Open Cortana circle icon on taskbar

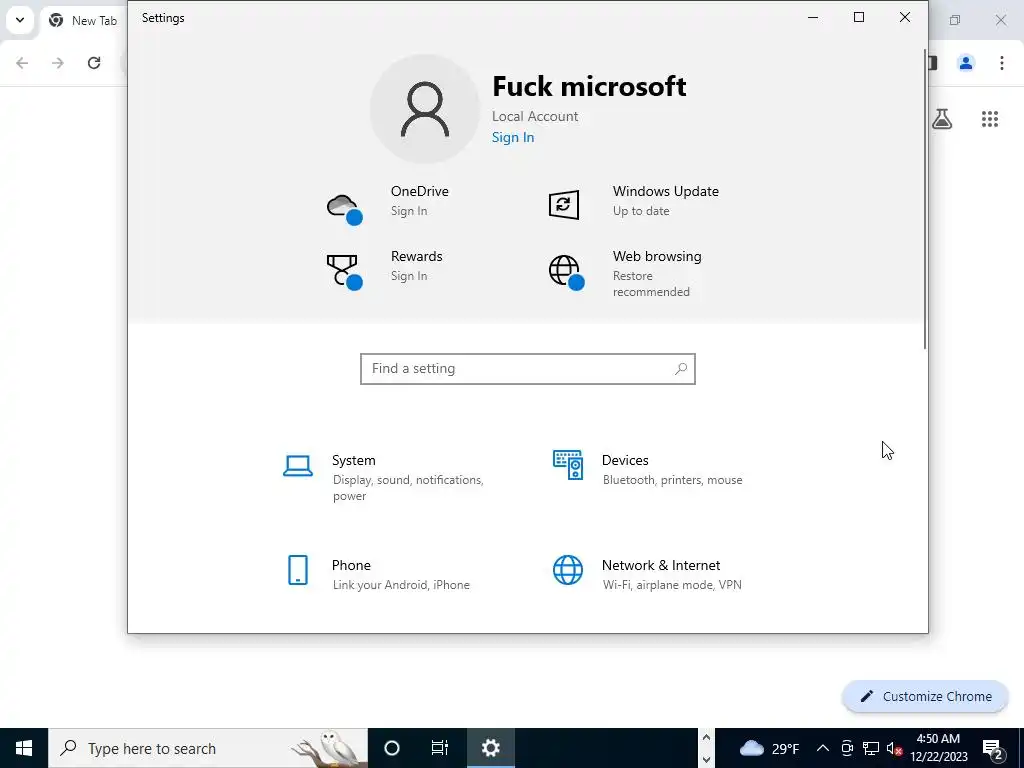point(392,748)
